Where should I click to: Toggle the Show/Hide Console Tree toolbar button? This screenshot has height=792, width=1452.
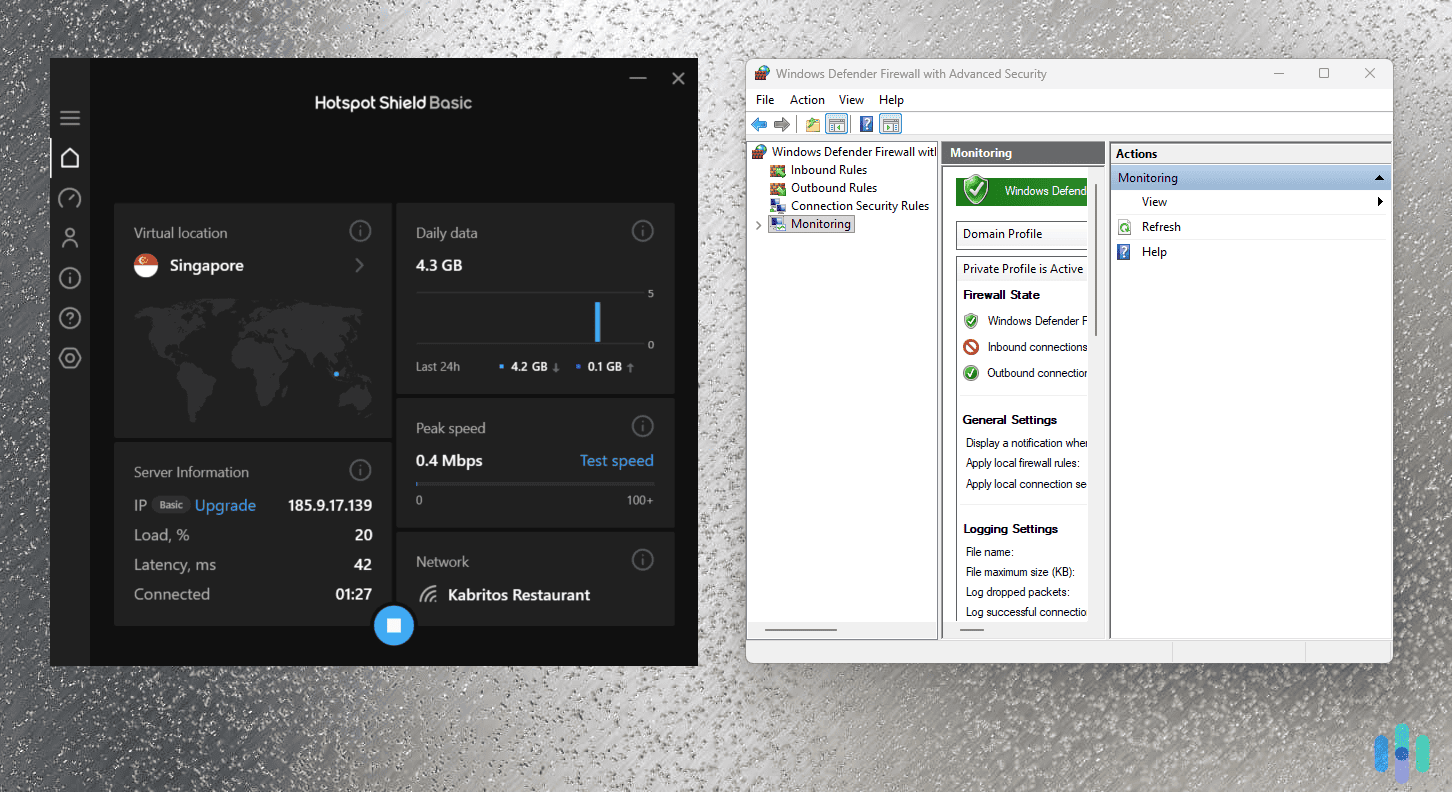[x=837, y=123]
